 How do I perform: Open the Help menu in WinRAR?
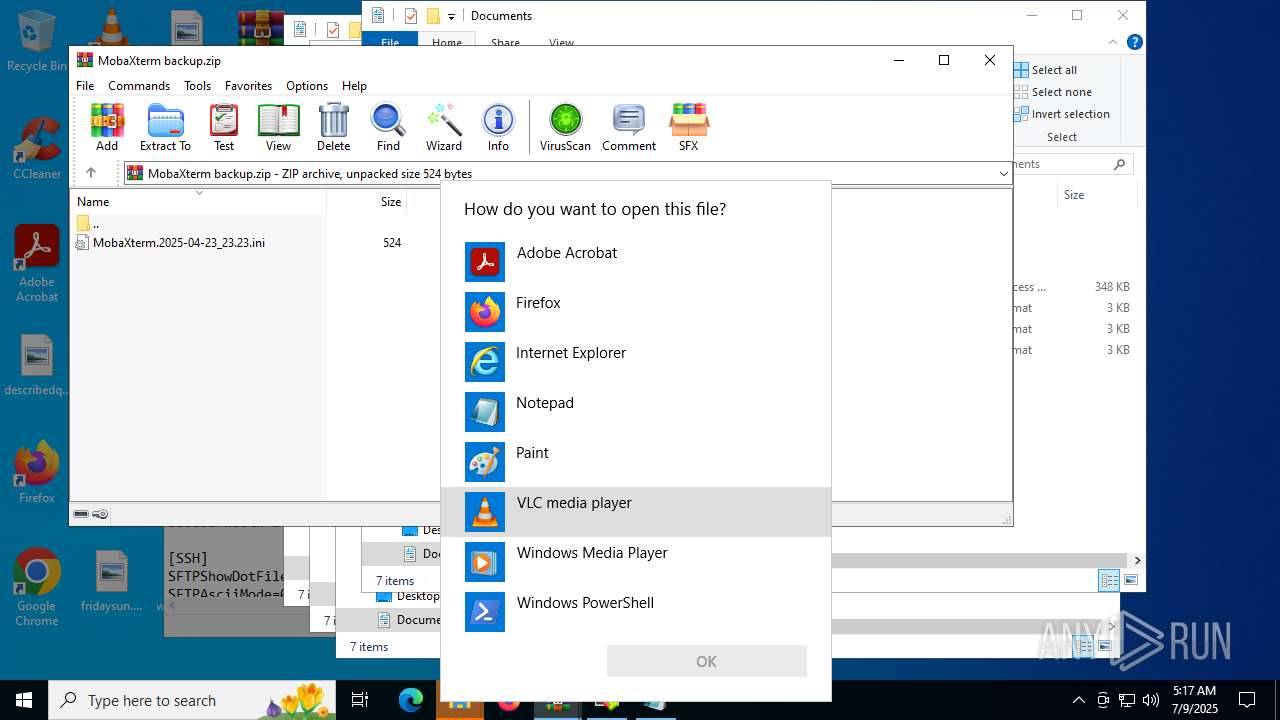(354, 86)
